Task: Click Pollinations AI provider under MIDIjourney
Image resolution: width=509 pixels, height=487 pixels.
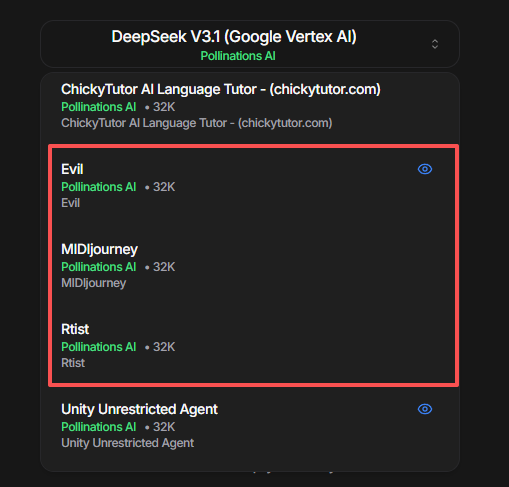Action: pyautogui.click(x=99, y=267)
